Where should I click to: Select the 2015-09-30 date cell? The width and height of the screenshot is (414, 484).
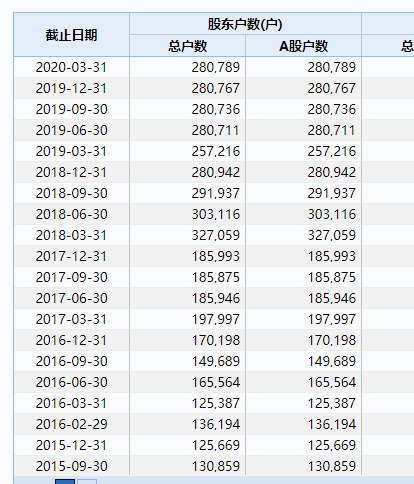click(71, 466)
